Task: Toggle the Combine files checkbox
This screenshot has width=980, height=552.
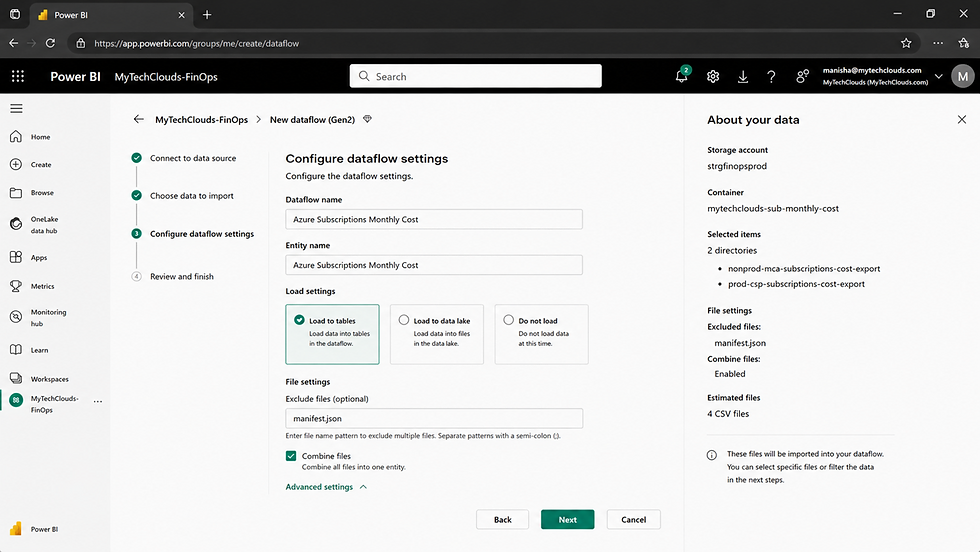Action: 291,456
